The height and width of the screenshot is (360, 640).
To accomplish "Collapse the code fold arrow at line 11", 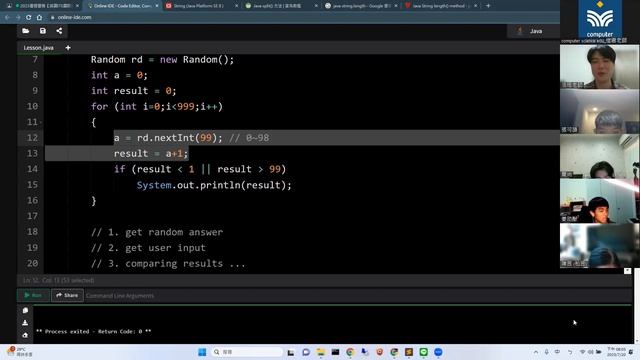I will click(41, 122).
